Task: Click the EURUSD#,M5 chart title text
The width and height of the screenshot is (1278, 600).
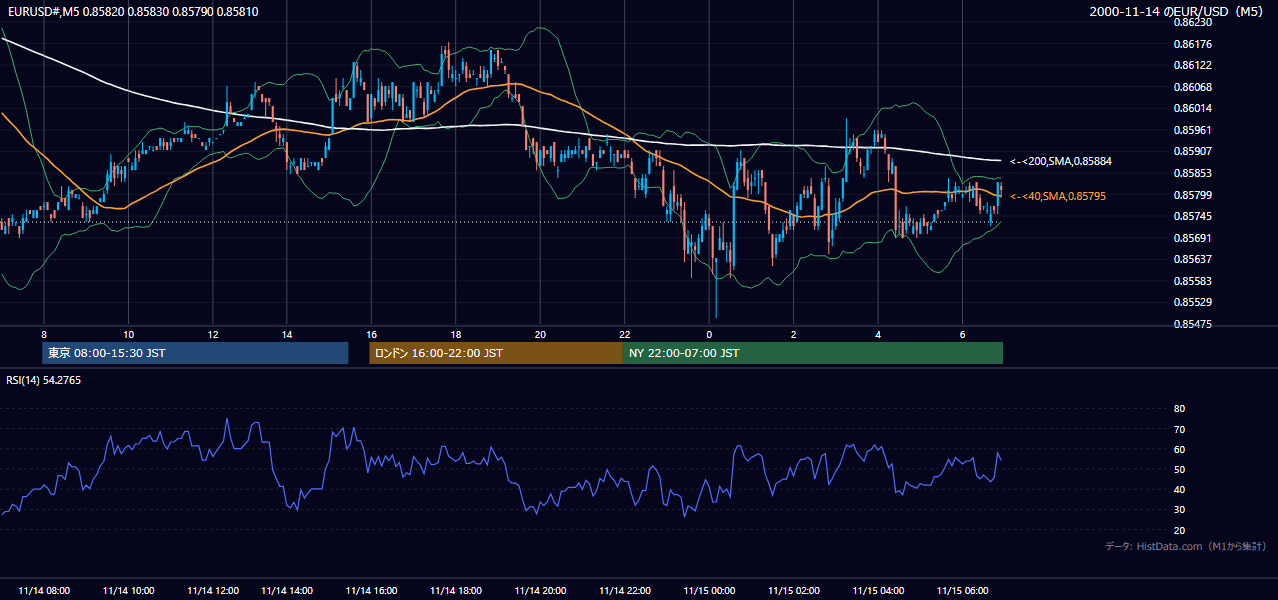Action: [x=132, y=11]
